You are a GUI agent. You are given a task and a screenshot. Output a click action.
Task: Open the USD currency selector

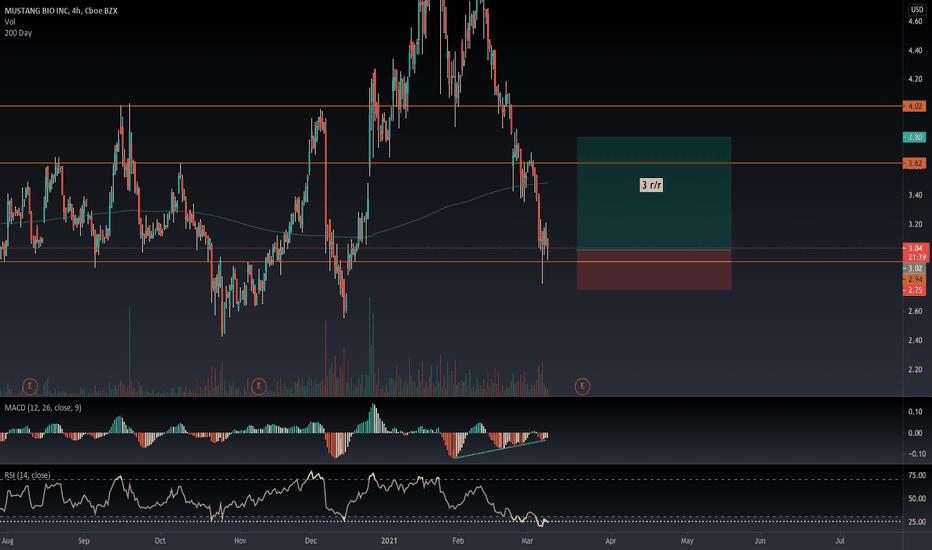click(917, 9)
